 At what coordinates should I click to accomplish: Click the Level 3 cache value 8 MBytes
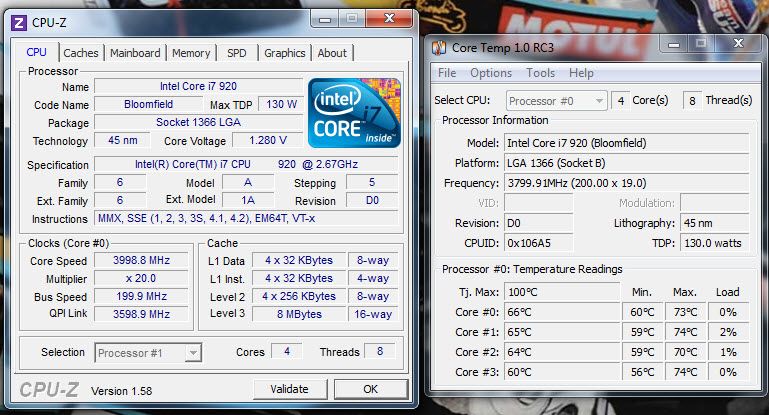click(299, 314)
